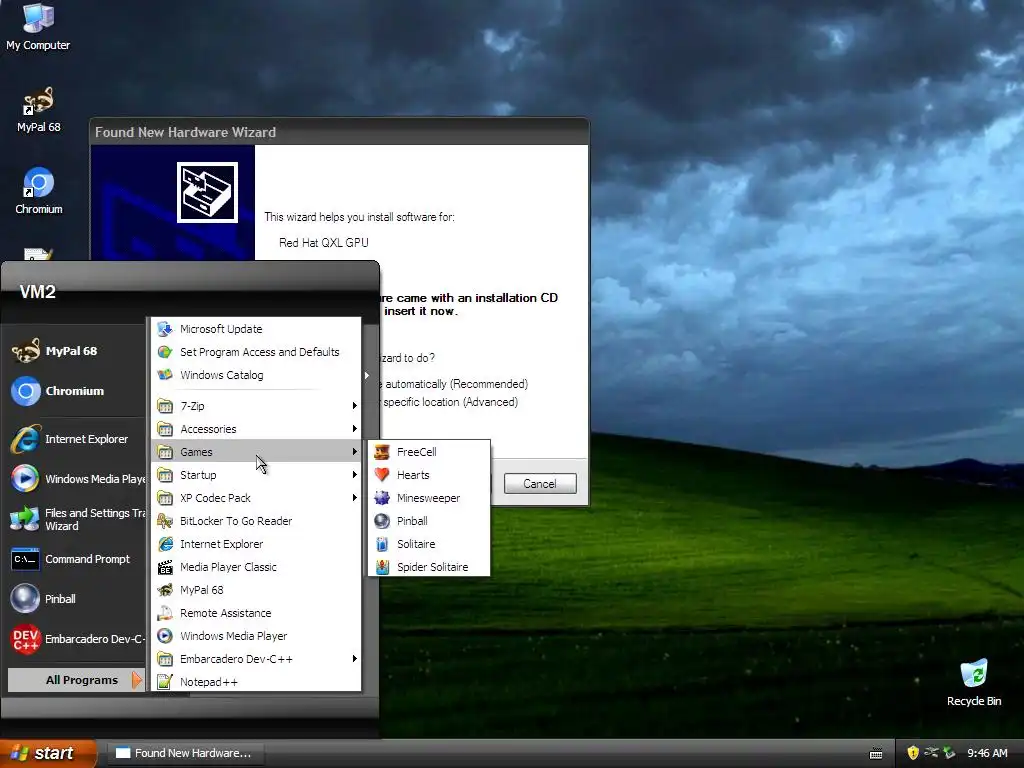
Task: Start Hearts from Games submenu
Action: click(429, 475)
